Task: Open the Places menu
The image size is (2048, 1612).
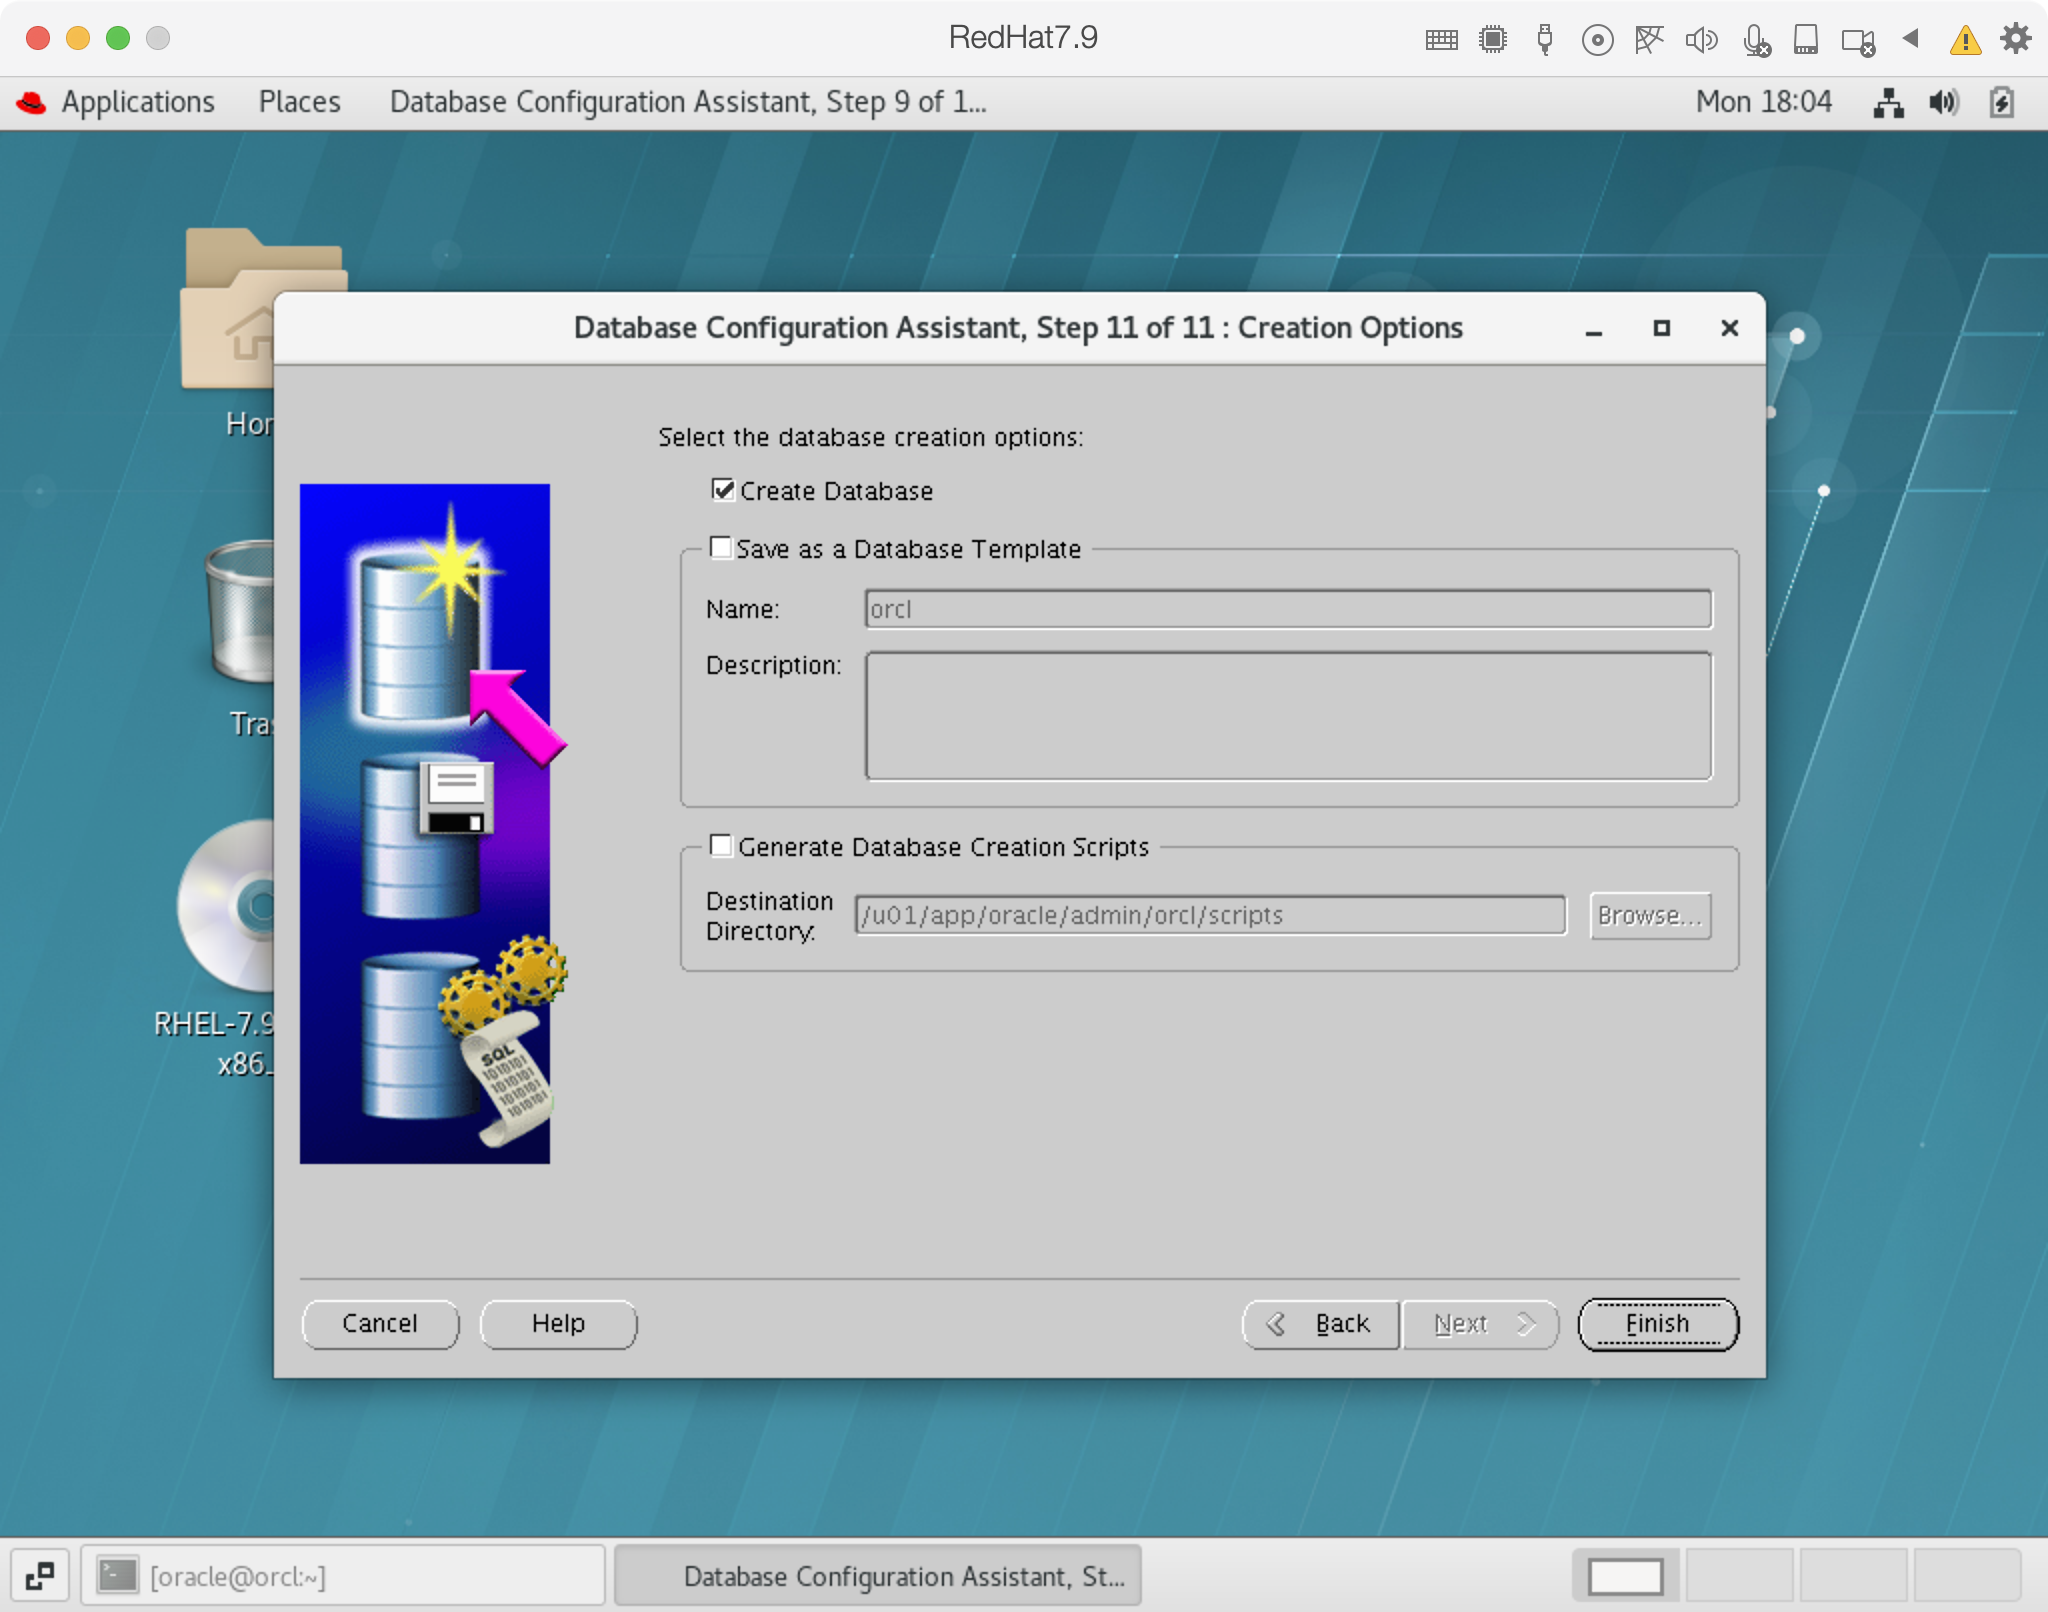Action: pos(299,102)
